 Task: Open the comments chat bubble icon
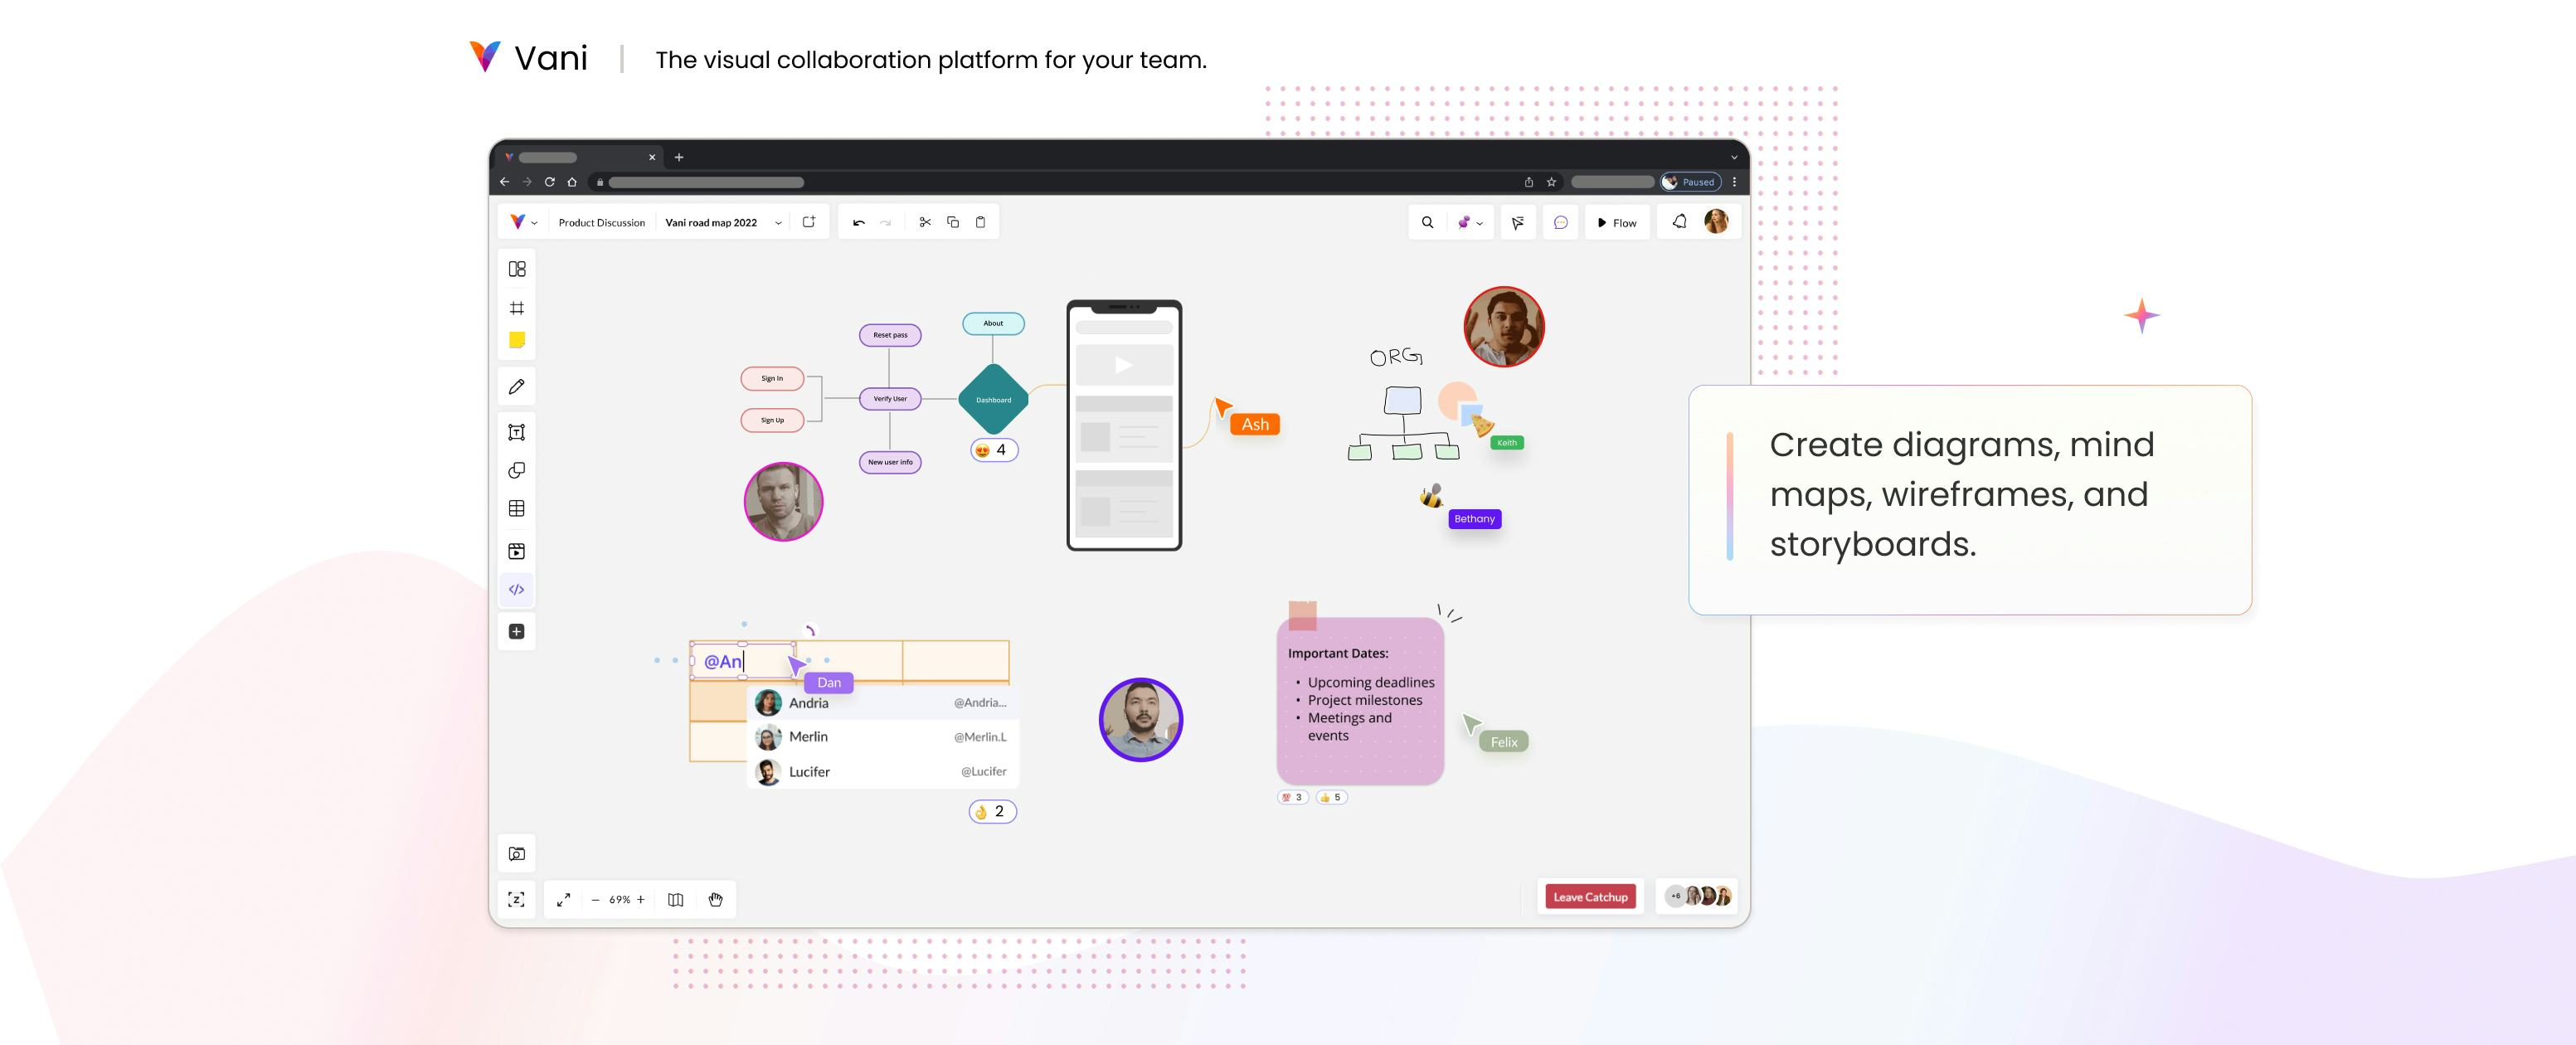pyautogui.click(x=1560, y=222)
